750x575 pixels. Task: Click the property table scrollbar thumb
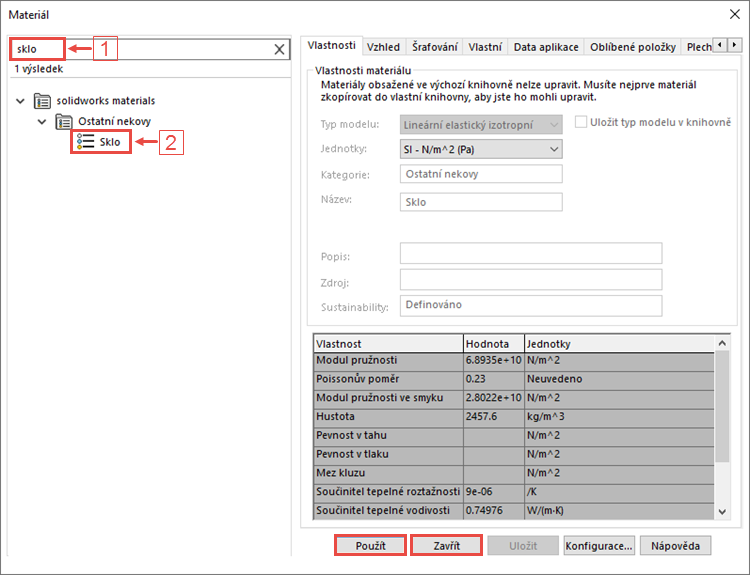(x=722, y=406)
